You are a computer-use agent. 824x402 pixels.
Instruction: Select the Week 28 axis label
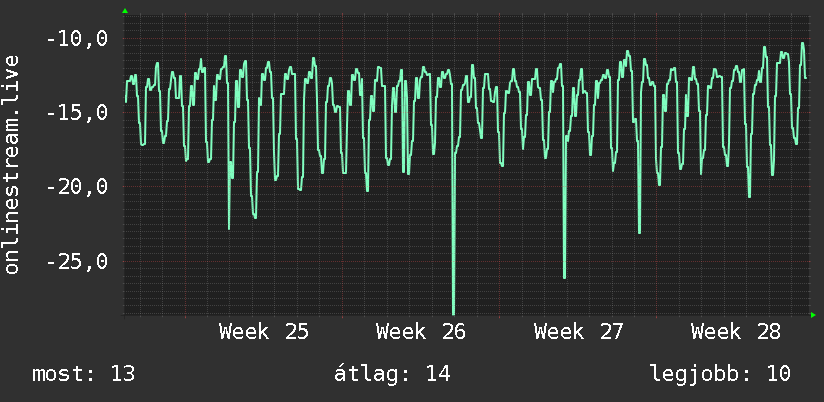tap(735, 332)
